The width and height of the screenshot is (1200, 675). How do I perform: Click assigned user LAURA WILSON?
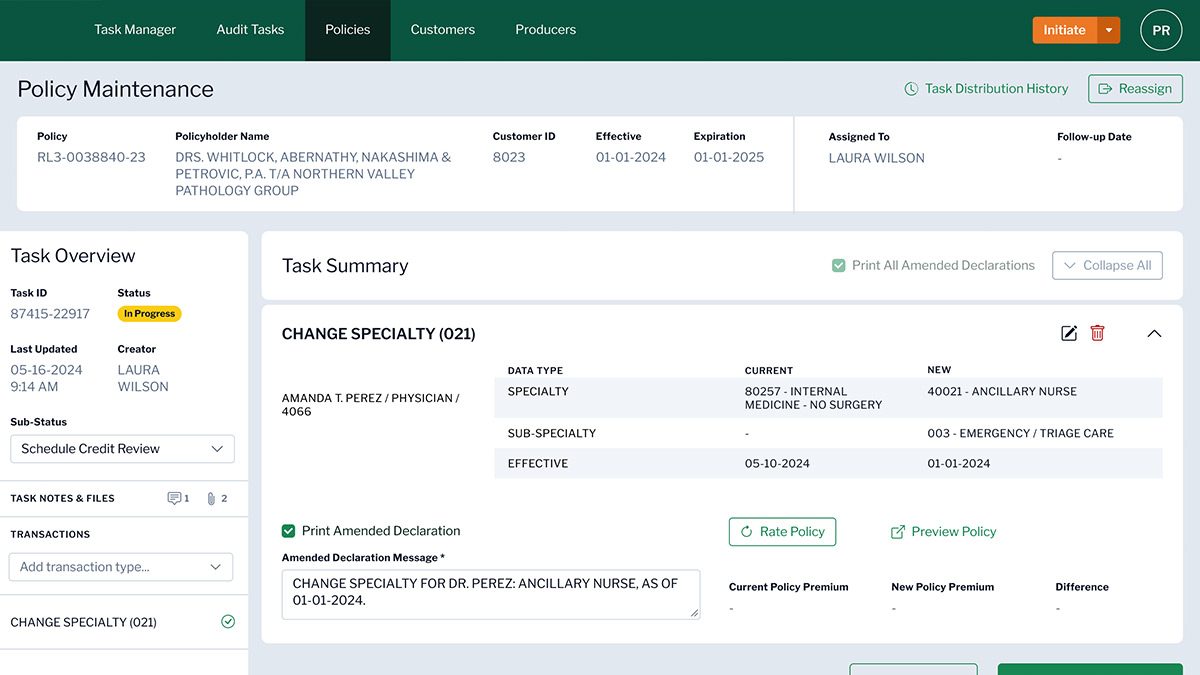tap(877, 158)
